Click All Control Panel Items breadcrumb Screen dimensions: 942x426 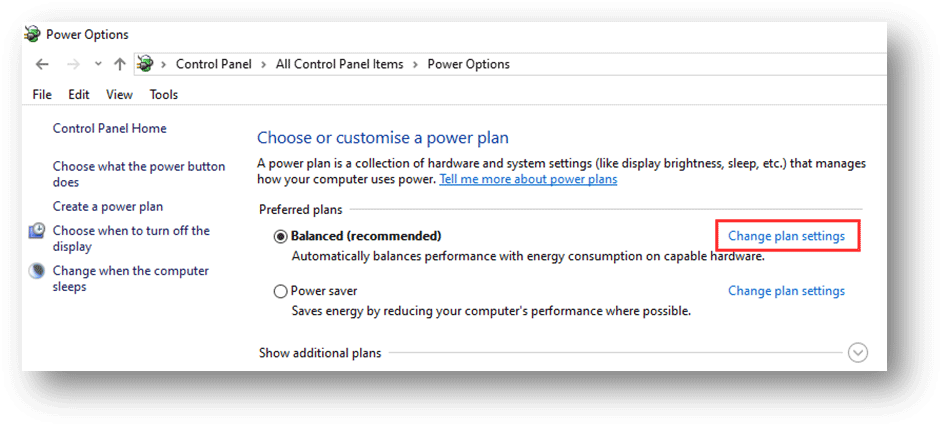(340, 64)
